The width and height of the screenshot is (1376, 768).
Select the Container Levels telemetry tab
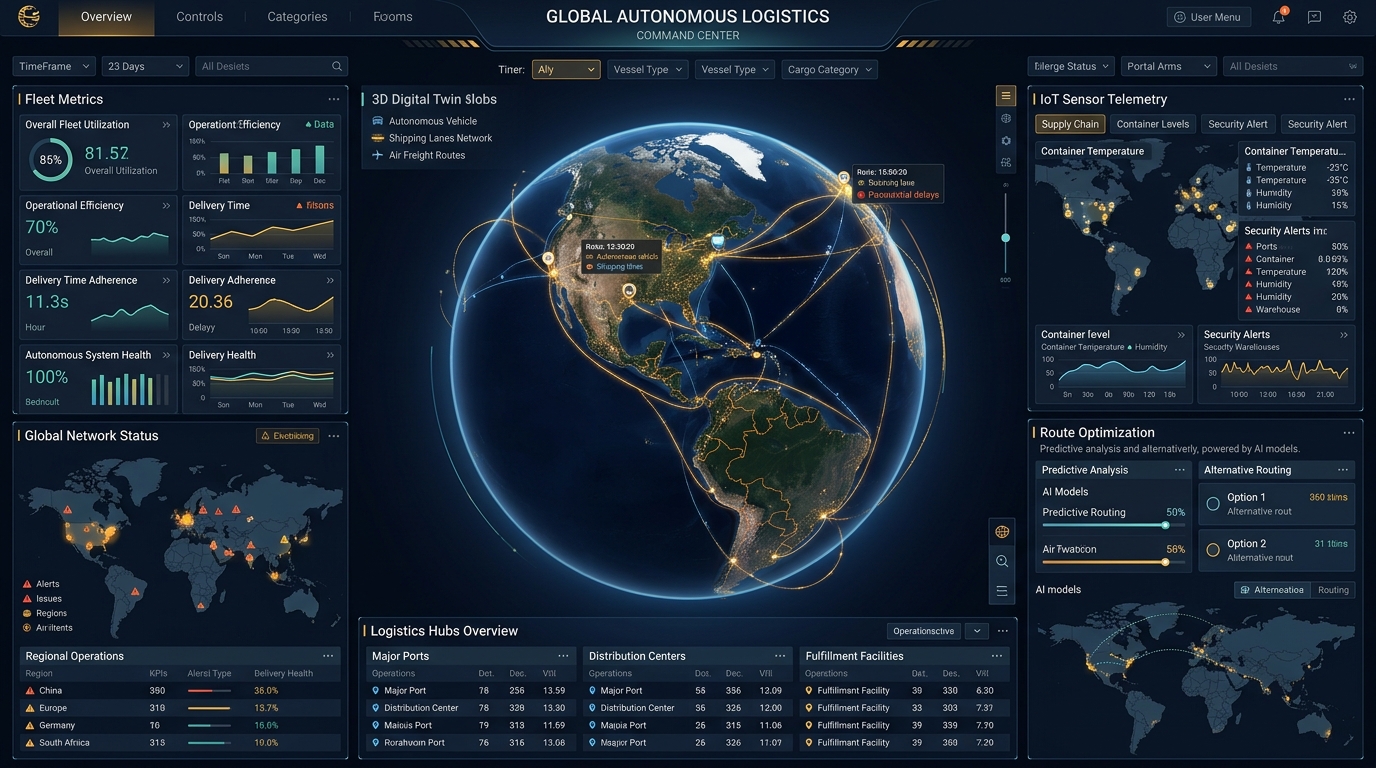click(1153, 124)
